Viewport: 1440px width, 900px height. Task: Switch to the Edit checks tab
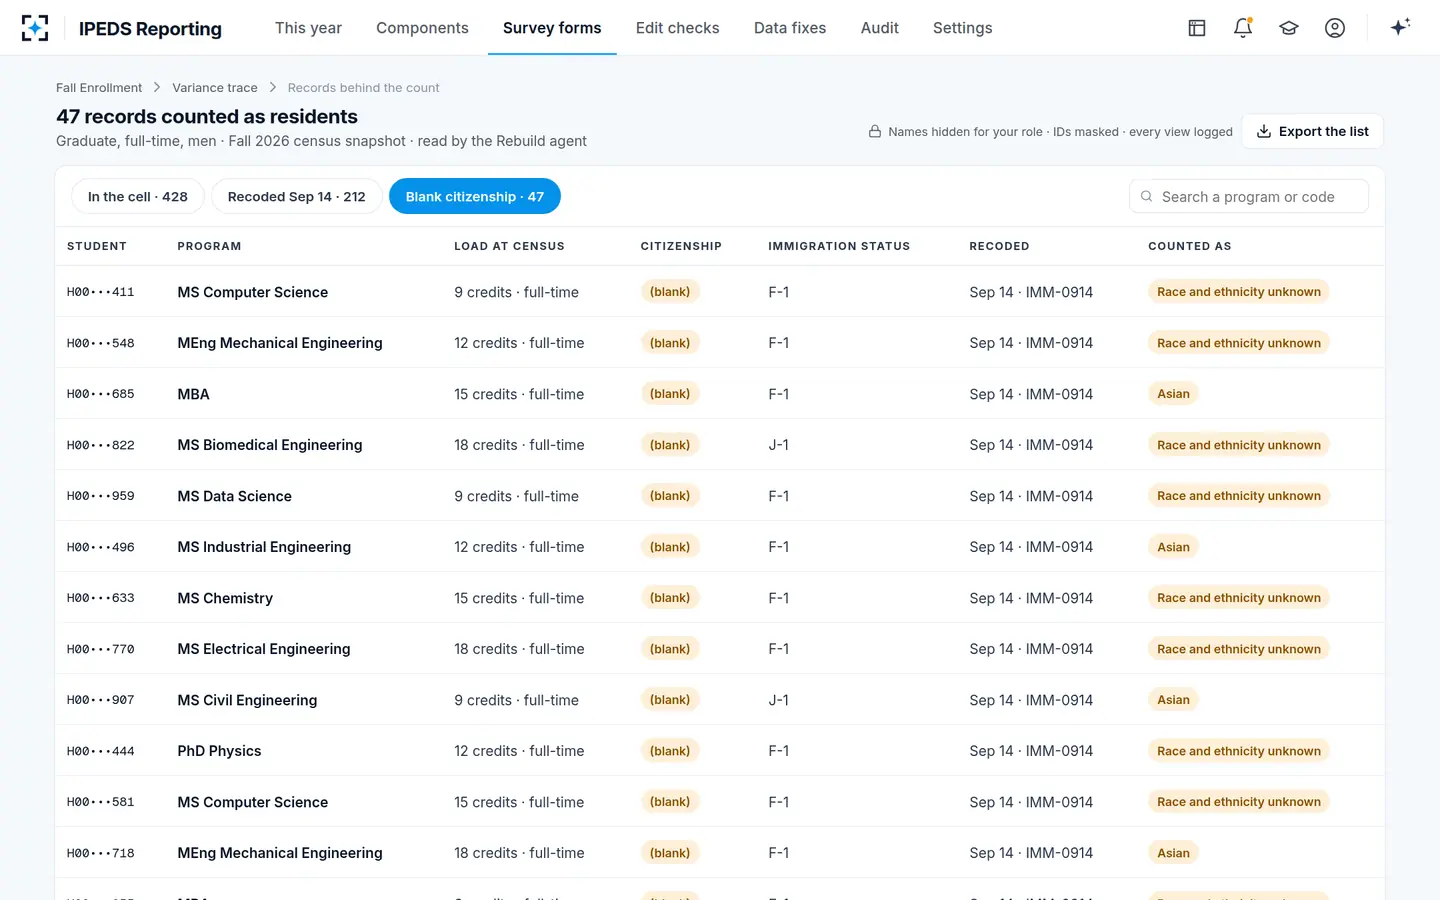click(x=677, y=28)
